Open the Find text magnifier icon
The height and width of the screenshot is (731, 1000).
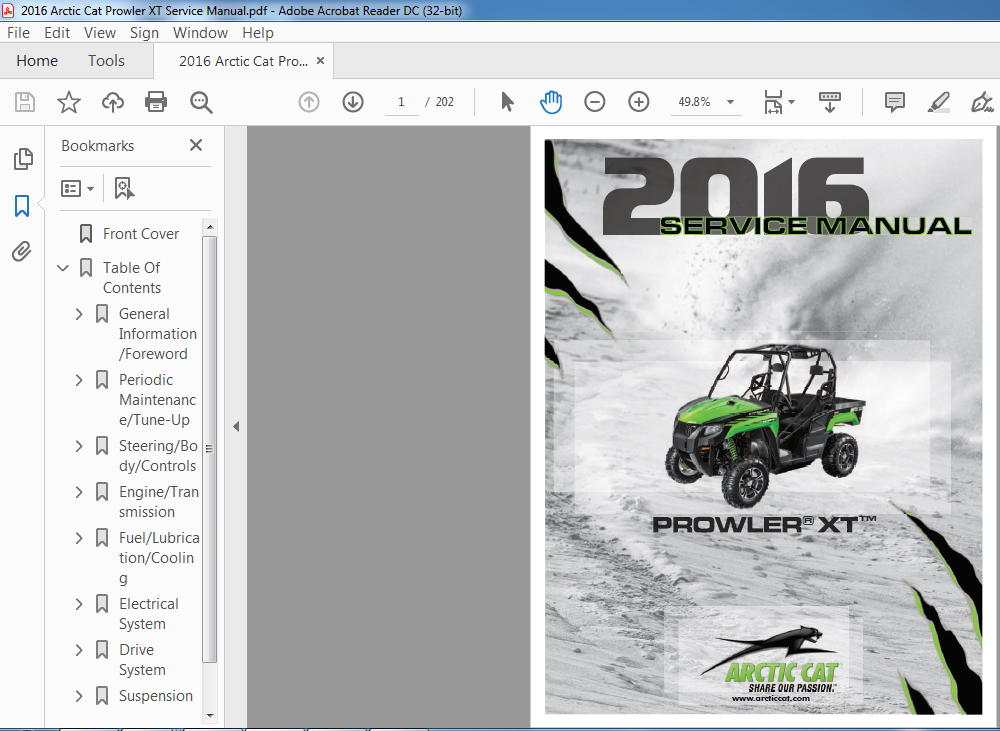[201, 102]
